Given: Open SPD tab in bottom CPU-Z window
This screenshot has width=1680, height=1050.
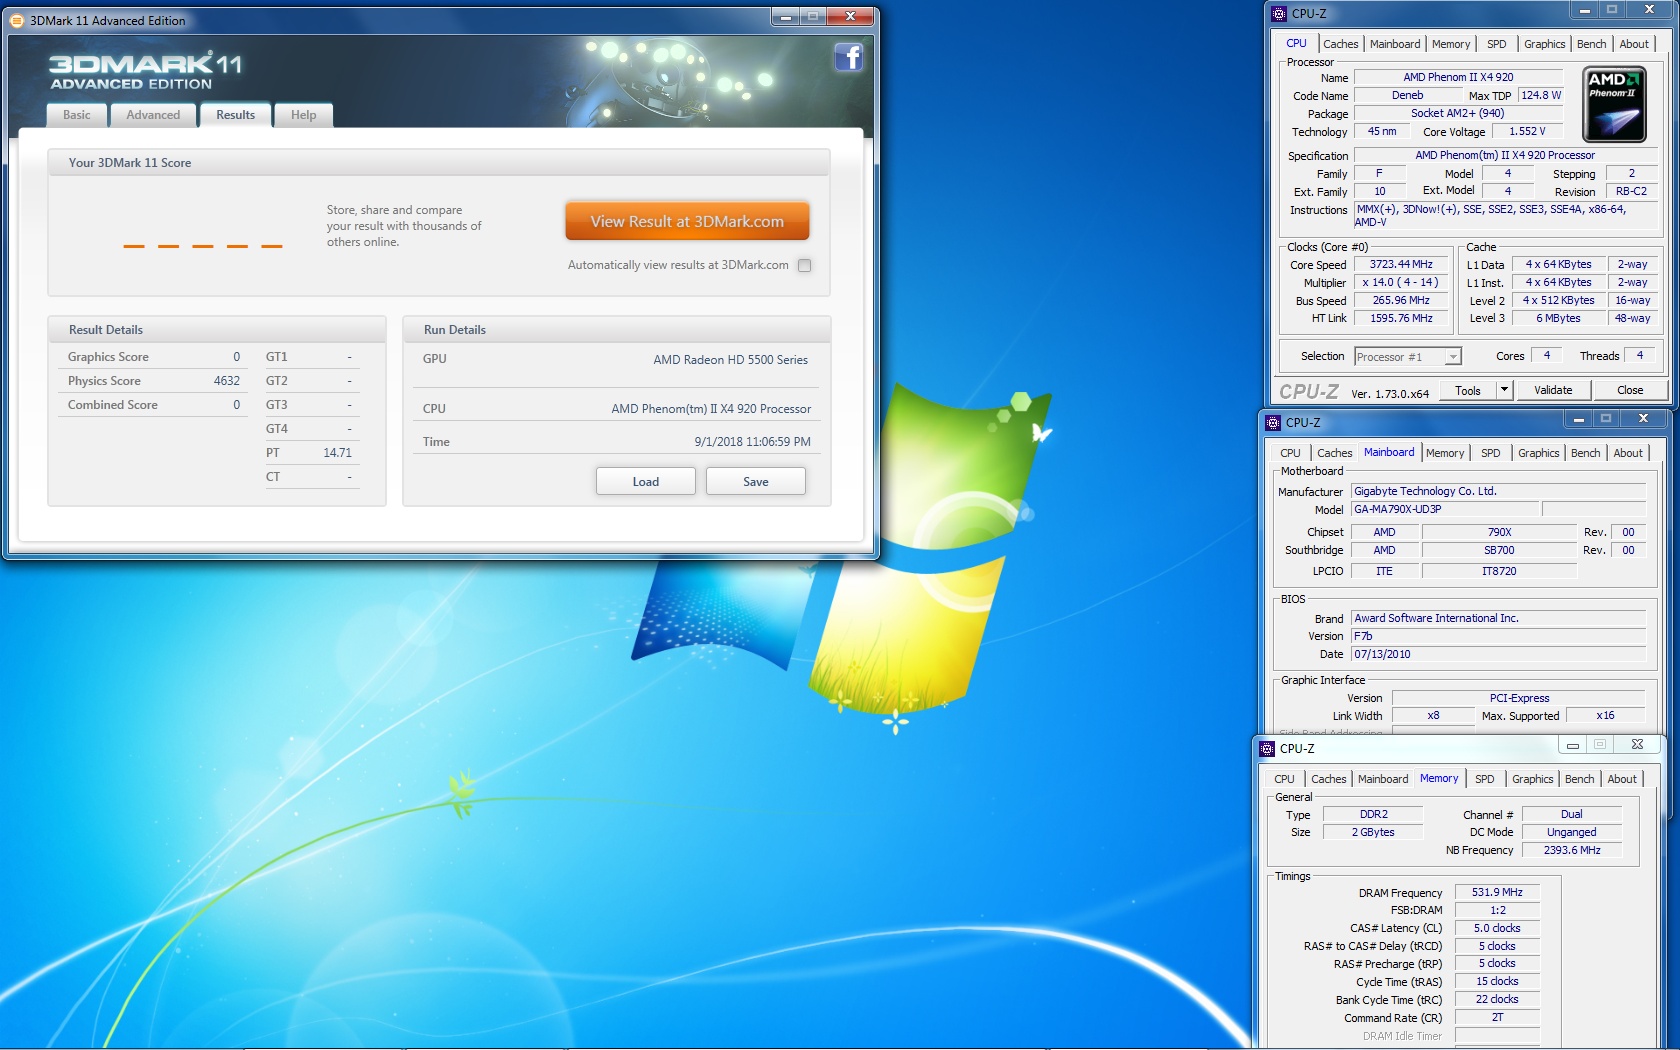Looking at the screenshot, I should click(1484, 779).
